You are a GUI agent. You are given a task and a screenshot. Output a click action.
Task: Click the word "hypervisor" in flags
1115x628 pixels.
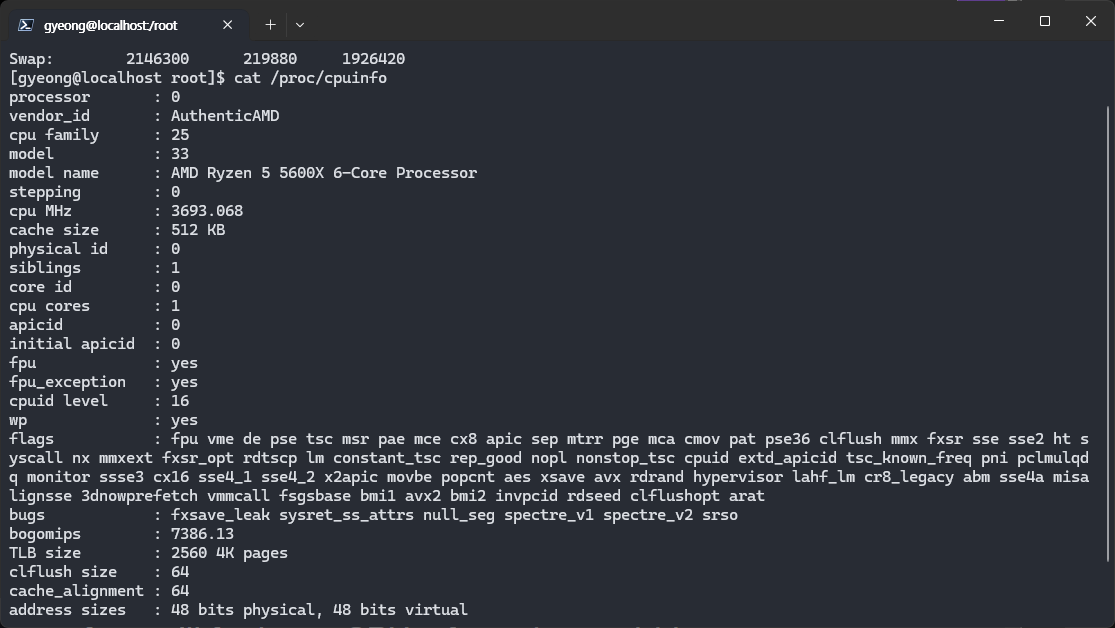(x=738, y=477)
